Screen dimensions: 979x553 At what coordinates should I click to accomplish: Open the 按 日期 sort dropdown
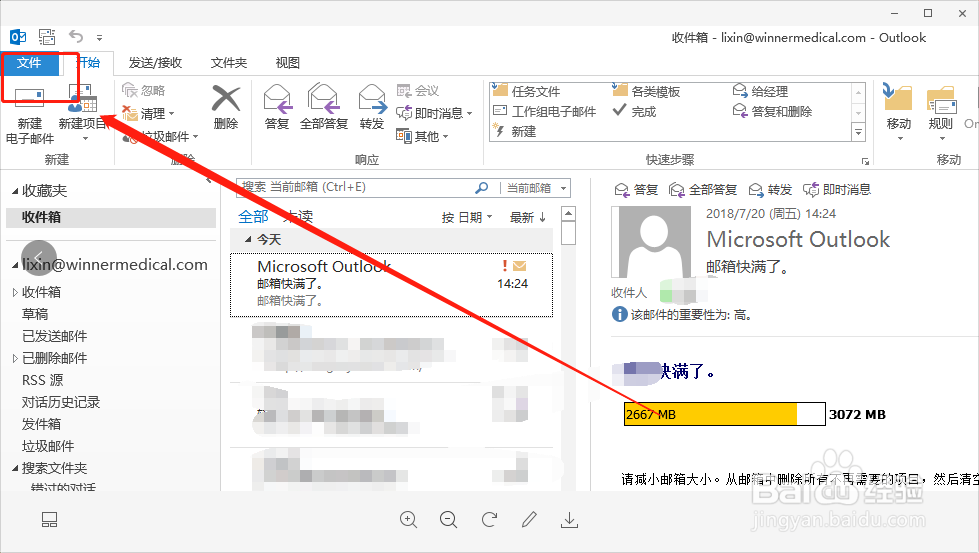coord(467,217)
